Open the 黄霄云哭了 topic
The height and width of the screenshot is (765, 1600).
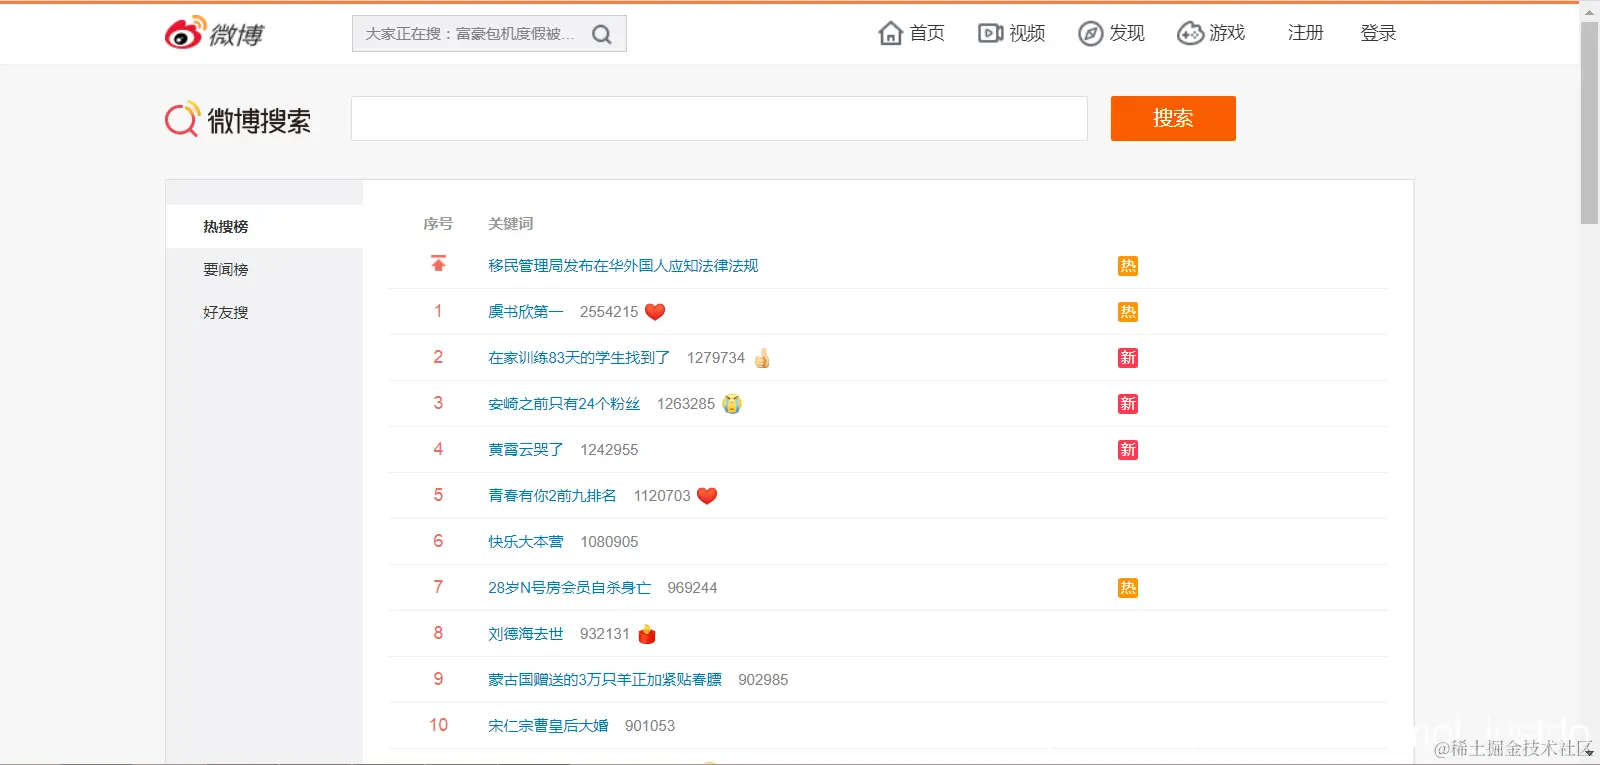[x=526, y=450]
